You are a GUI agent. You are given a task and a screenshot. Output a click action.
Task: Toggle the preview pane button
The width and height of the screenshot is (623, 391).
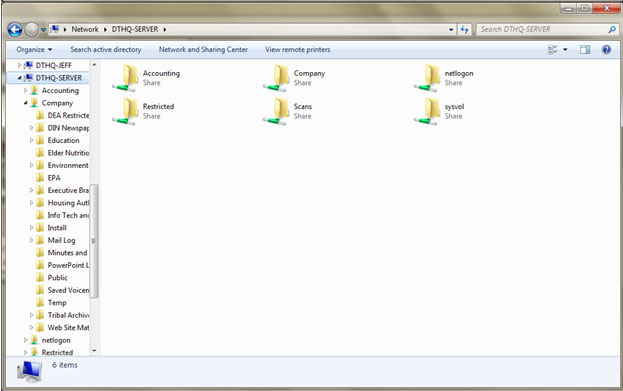(x=585, y=50)
